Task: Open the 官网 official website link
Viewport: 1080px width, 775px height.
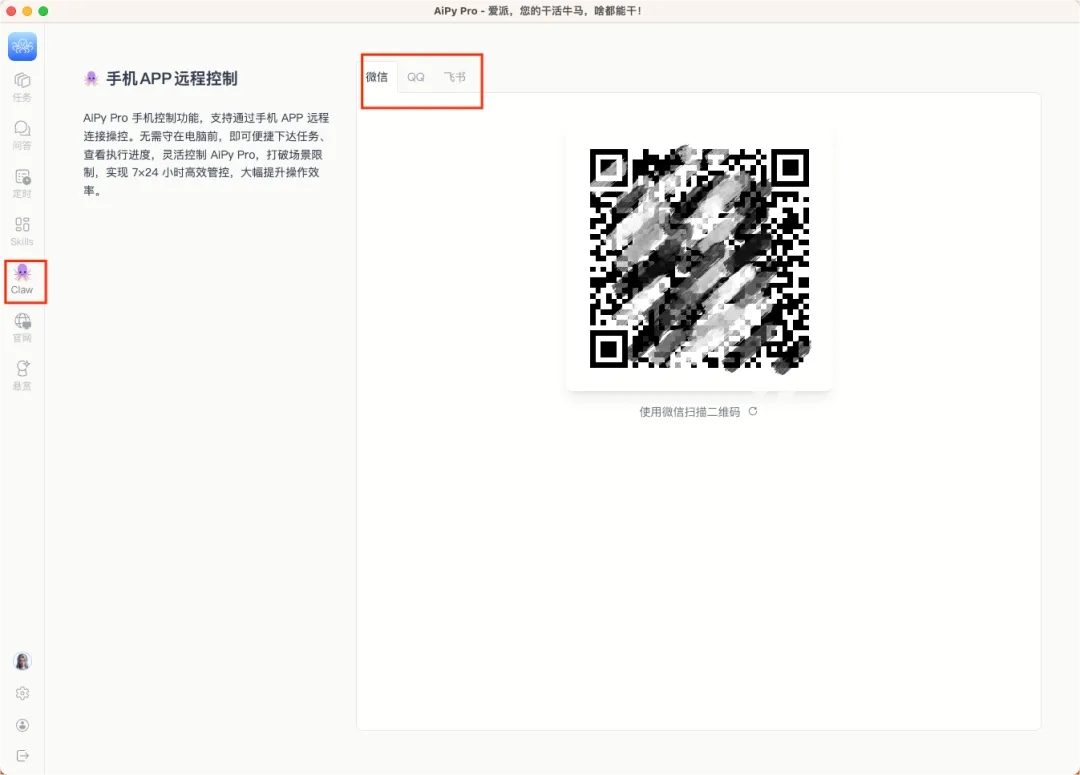Action: 22,328
